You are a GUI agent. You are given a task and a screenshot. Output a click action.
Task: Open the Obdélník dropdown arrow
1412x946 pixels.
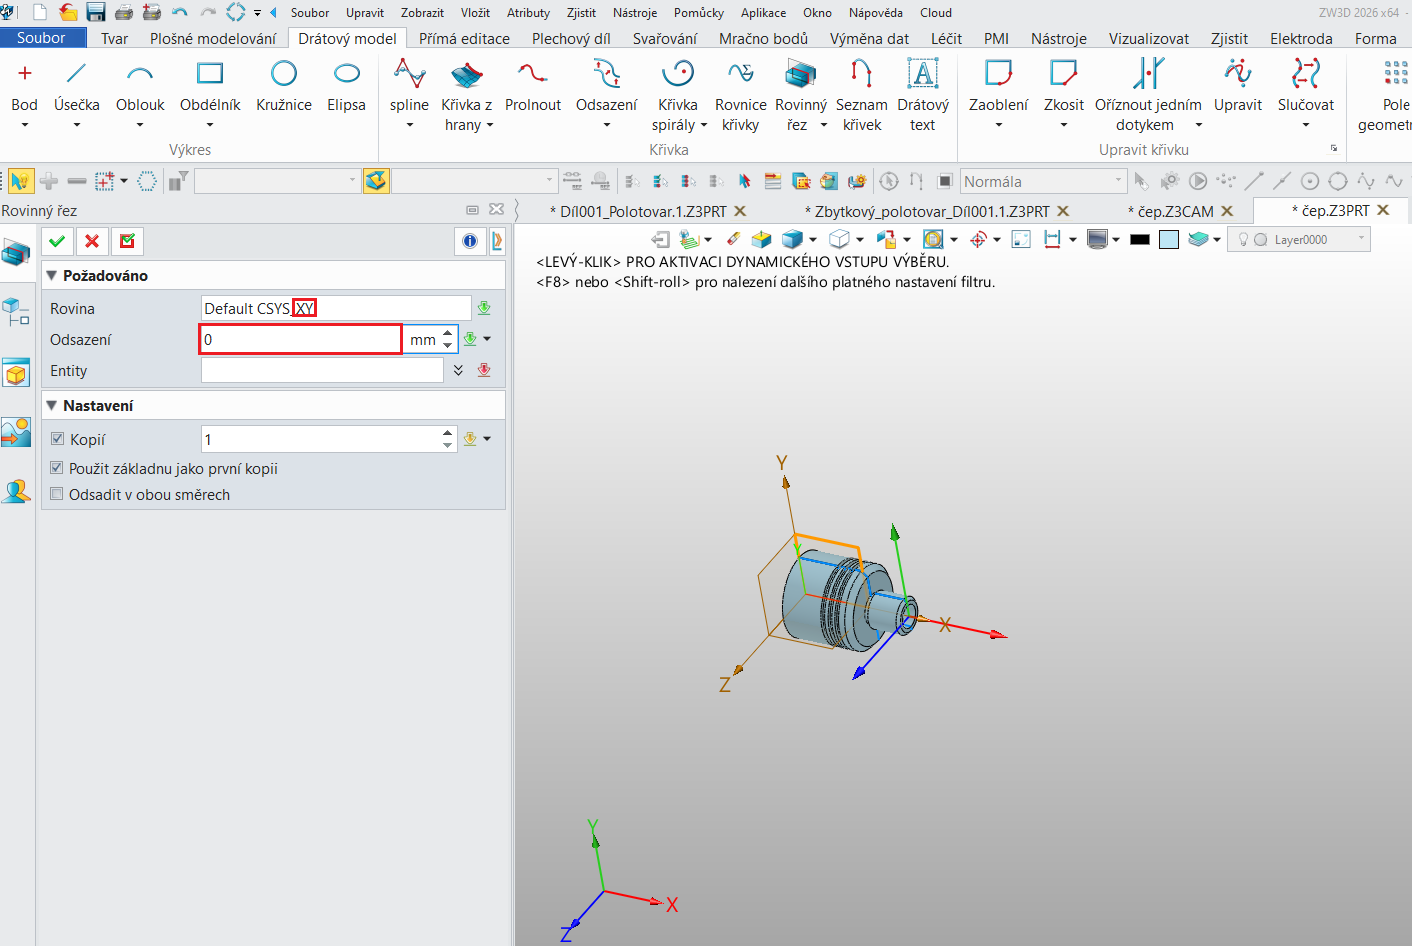(x=210, y=125)
